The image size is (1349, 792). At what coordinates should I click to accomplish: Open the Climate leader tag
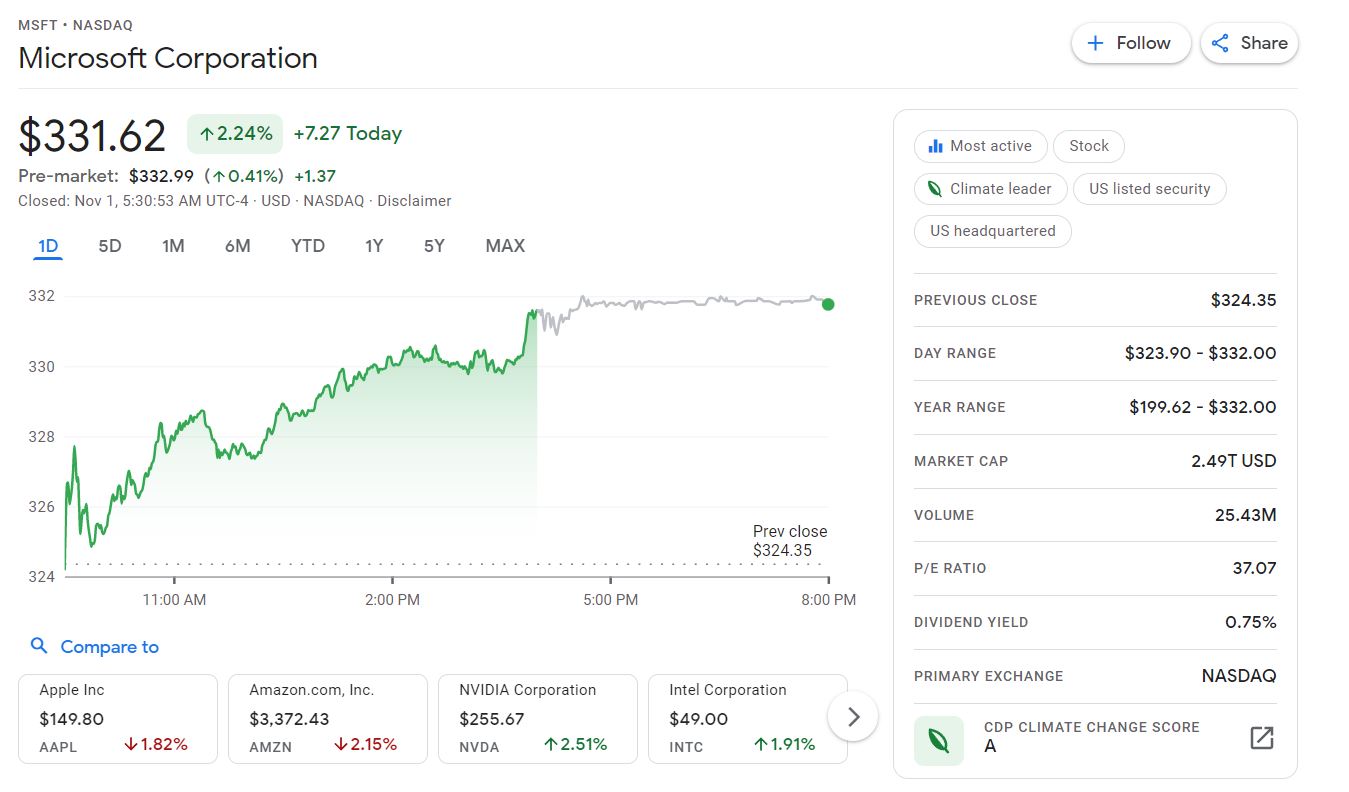[989, 188]
